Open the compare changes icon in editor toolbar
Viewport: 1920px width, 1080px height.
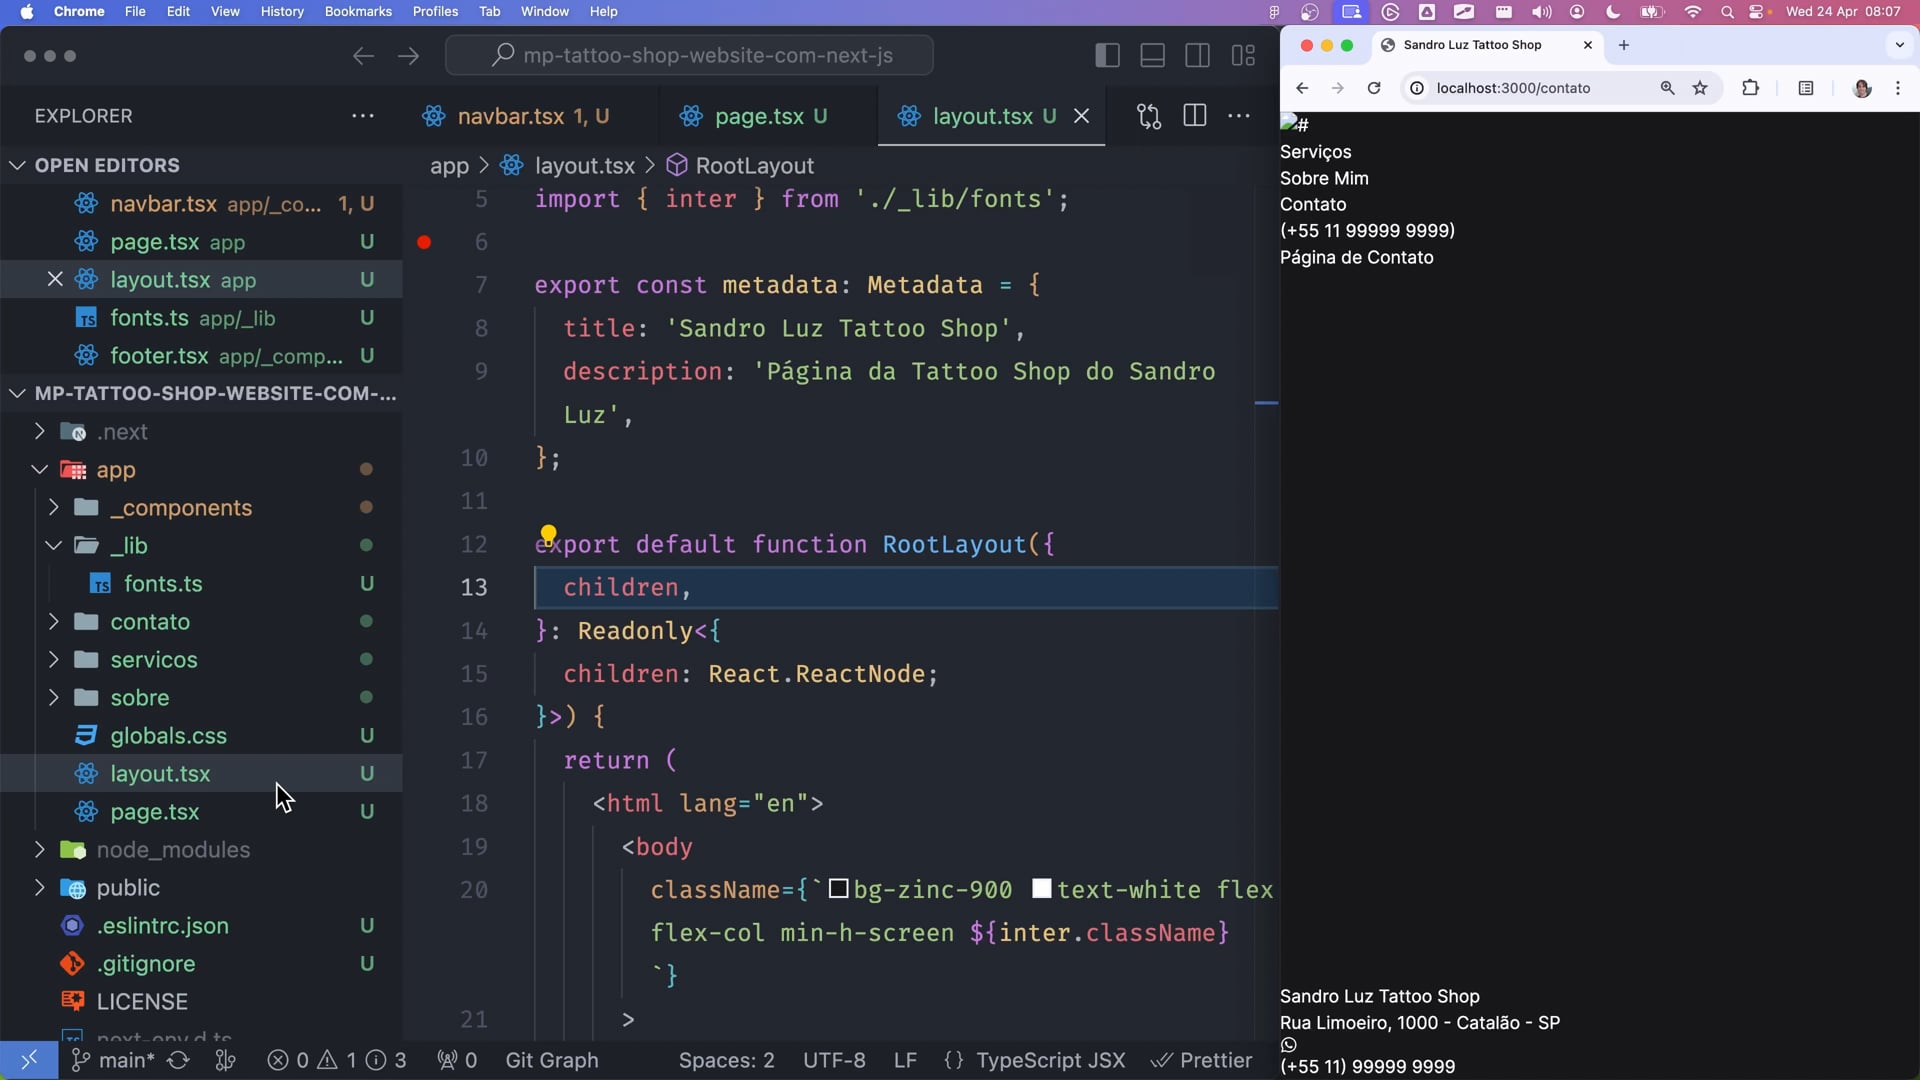[1149, 116]
